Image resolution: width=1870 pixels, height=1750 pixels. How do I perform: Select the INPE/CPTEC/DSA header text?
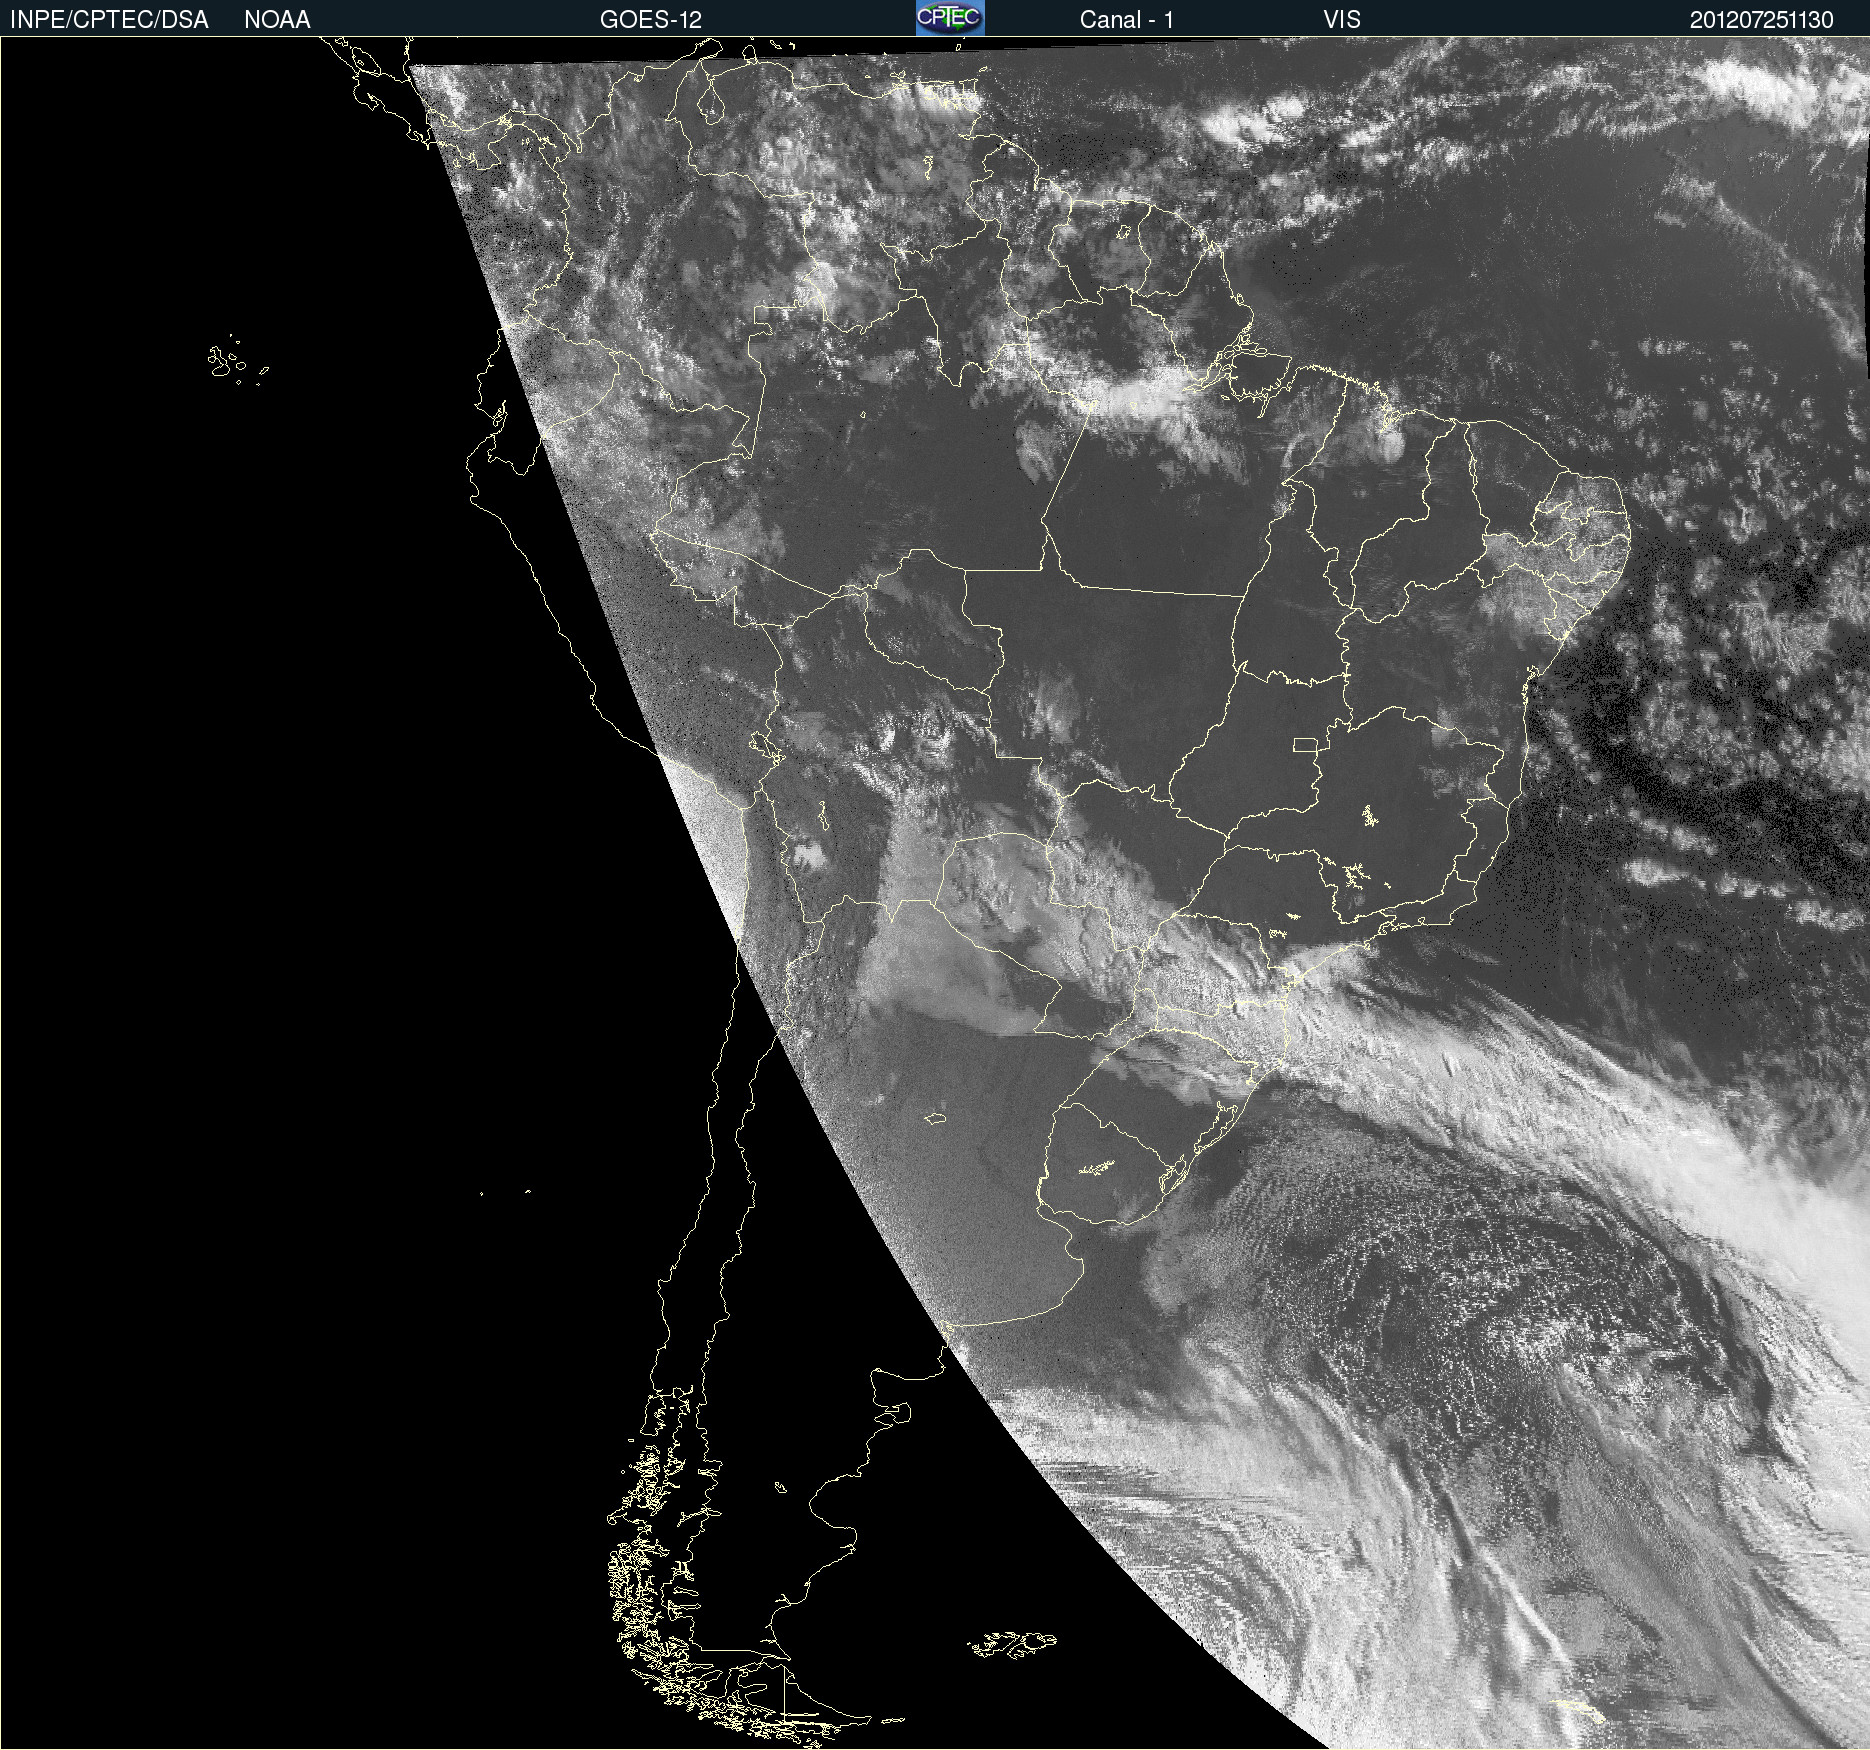[109, 20]
